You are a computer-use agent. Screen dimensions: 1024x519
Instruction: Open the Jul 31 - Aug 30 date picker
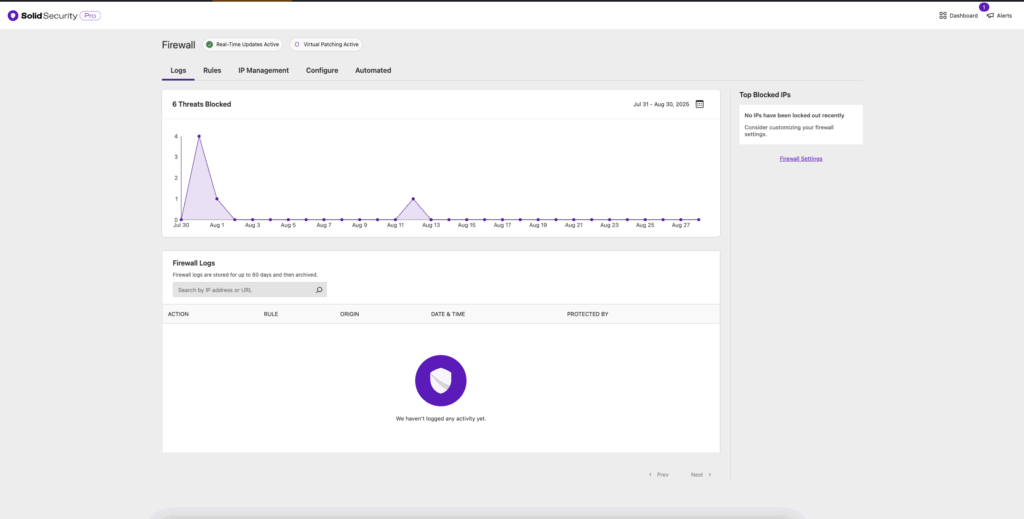pyautogui.click(x=661, y=104)
